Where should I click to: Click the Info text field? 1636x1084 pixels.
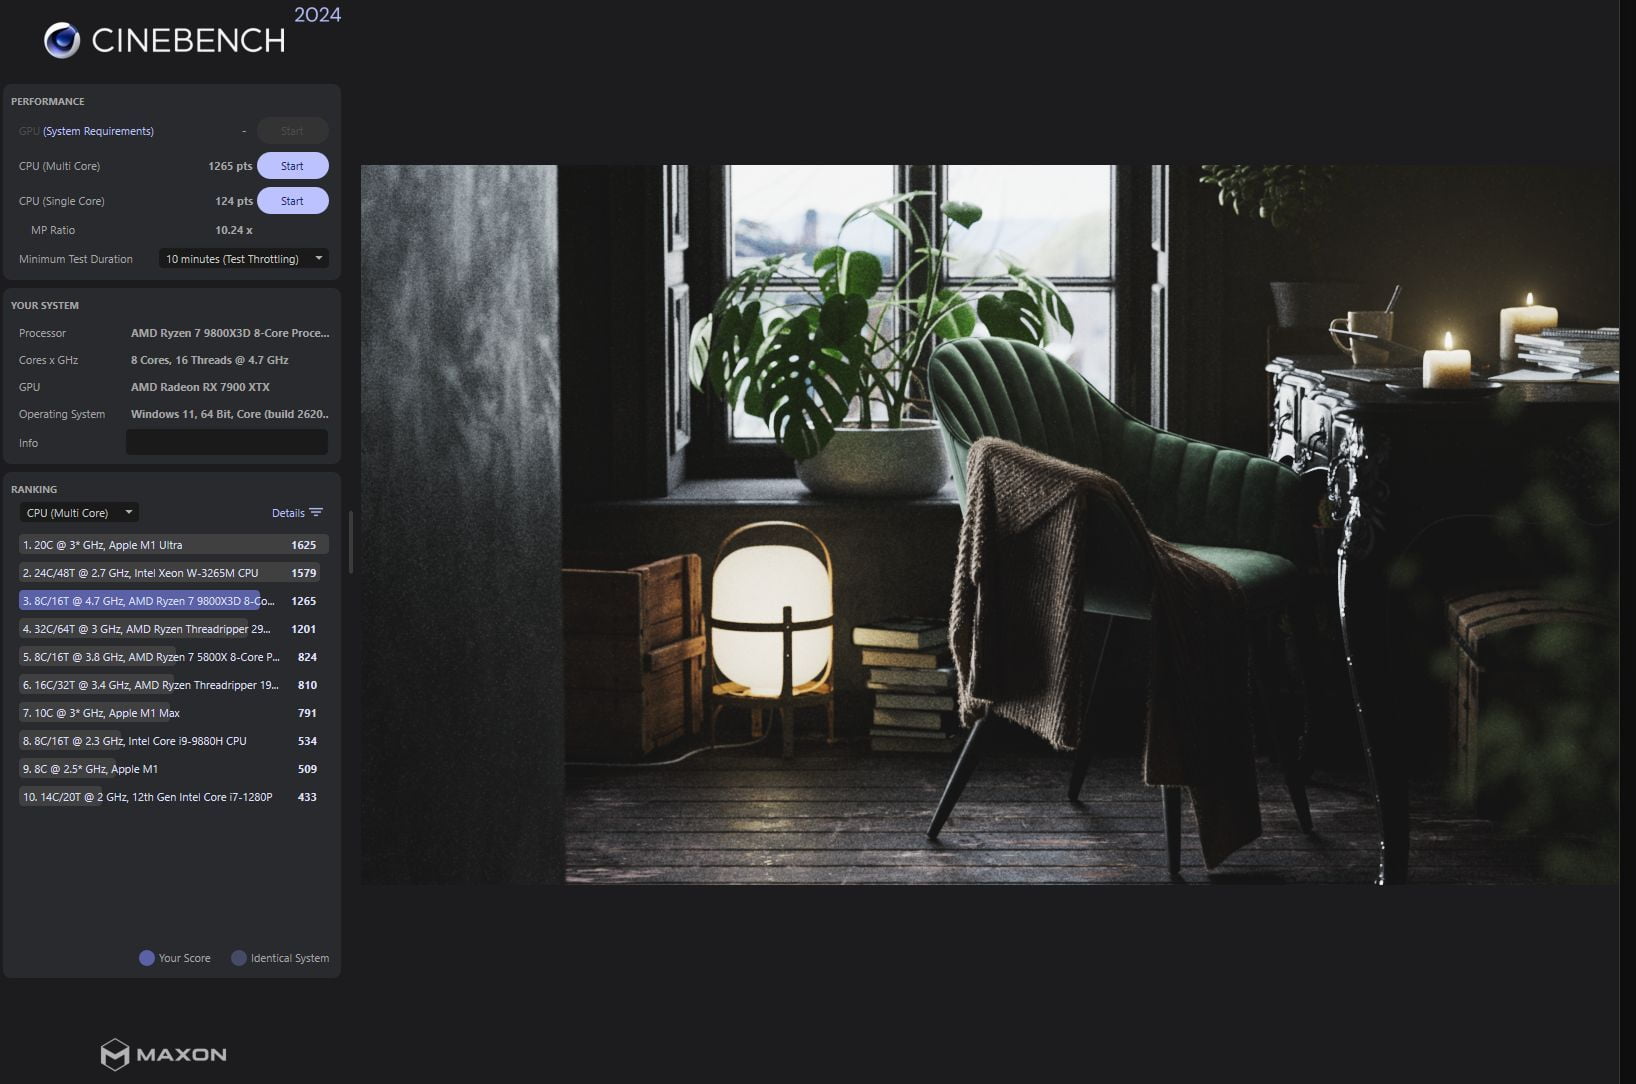coord(227,442)
